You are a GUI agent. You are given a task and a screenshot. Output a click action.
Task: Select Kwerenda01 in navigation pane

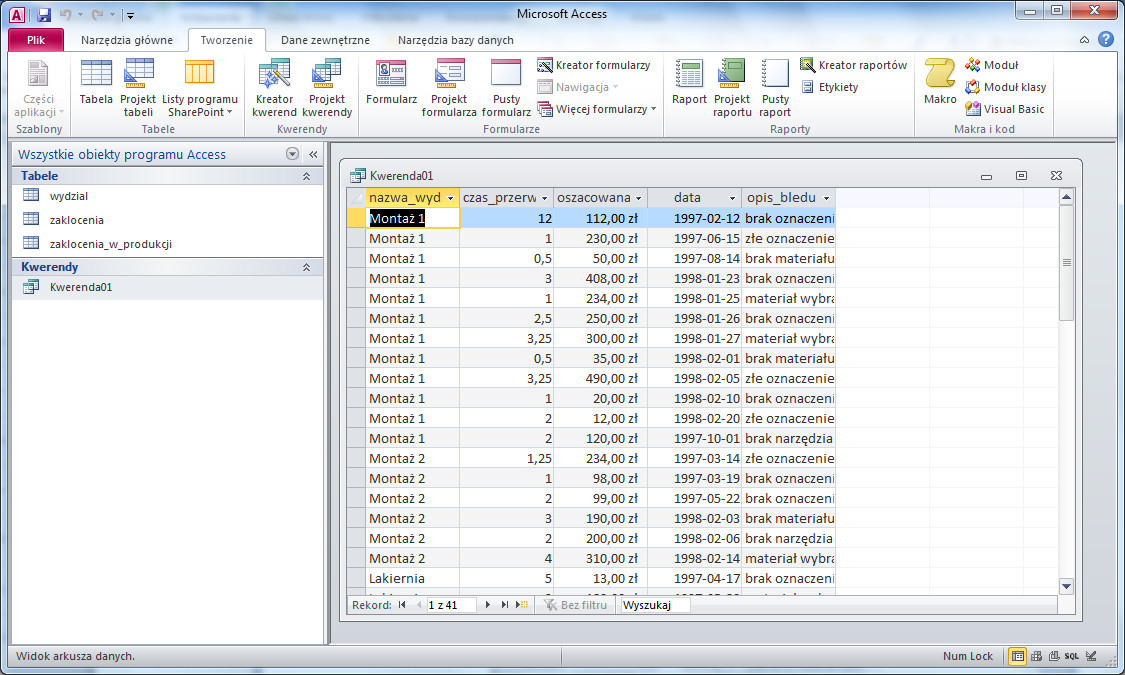167,287
